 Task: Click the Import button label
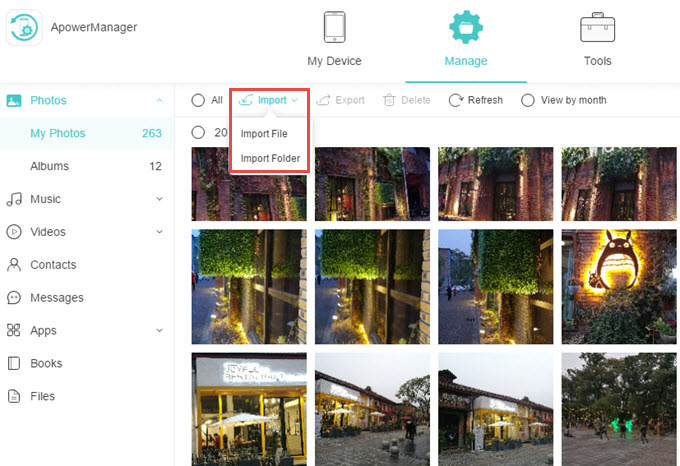click(272, 100)
